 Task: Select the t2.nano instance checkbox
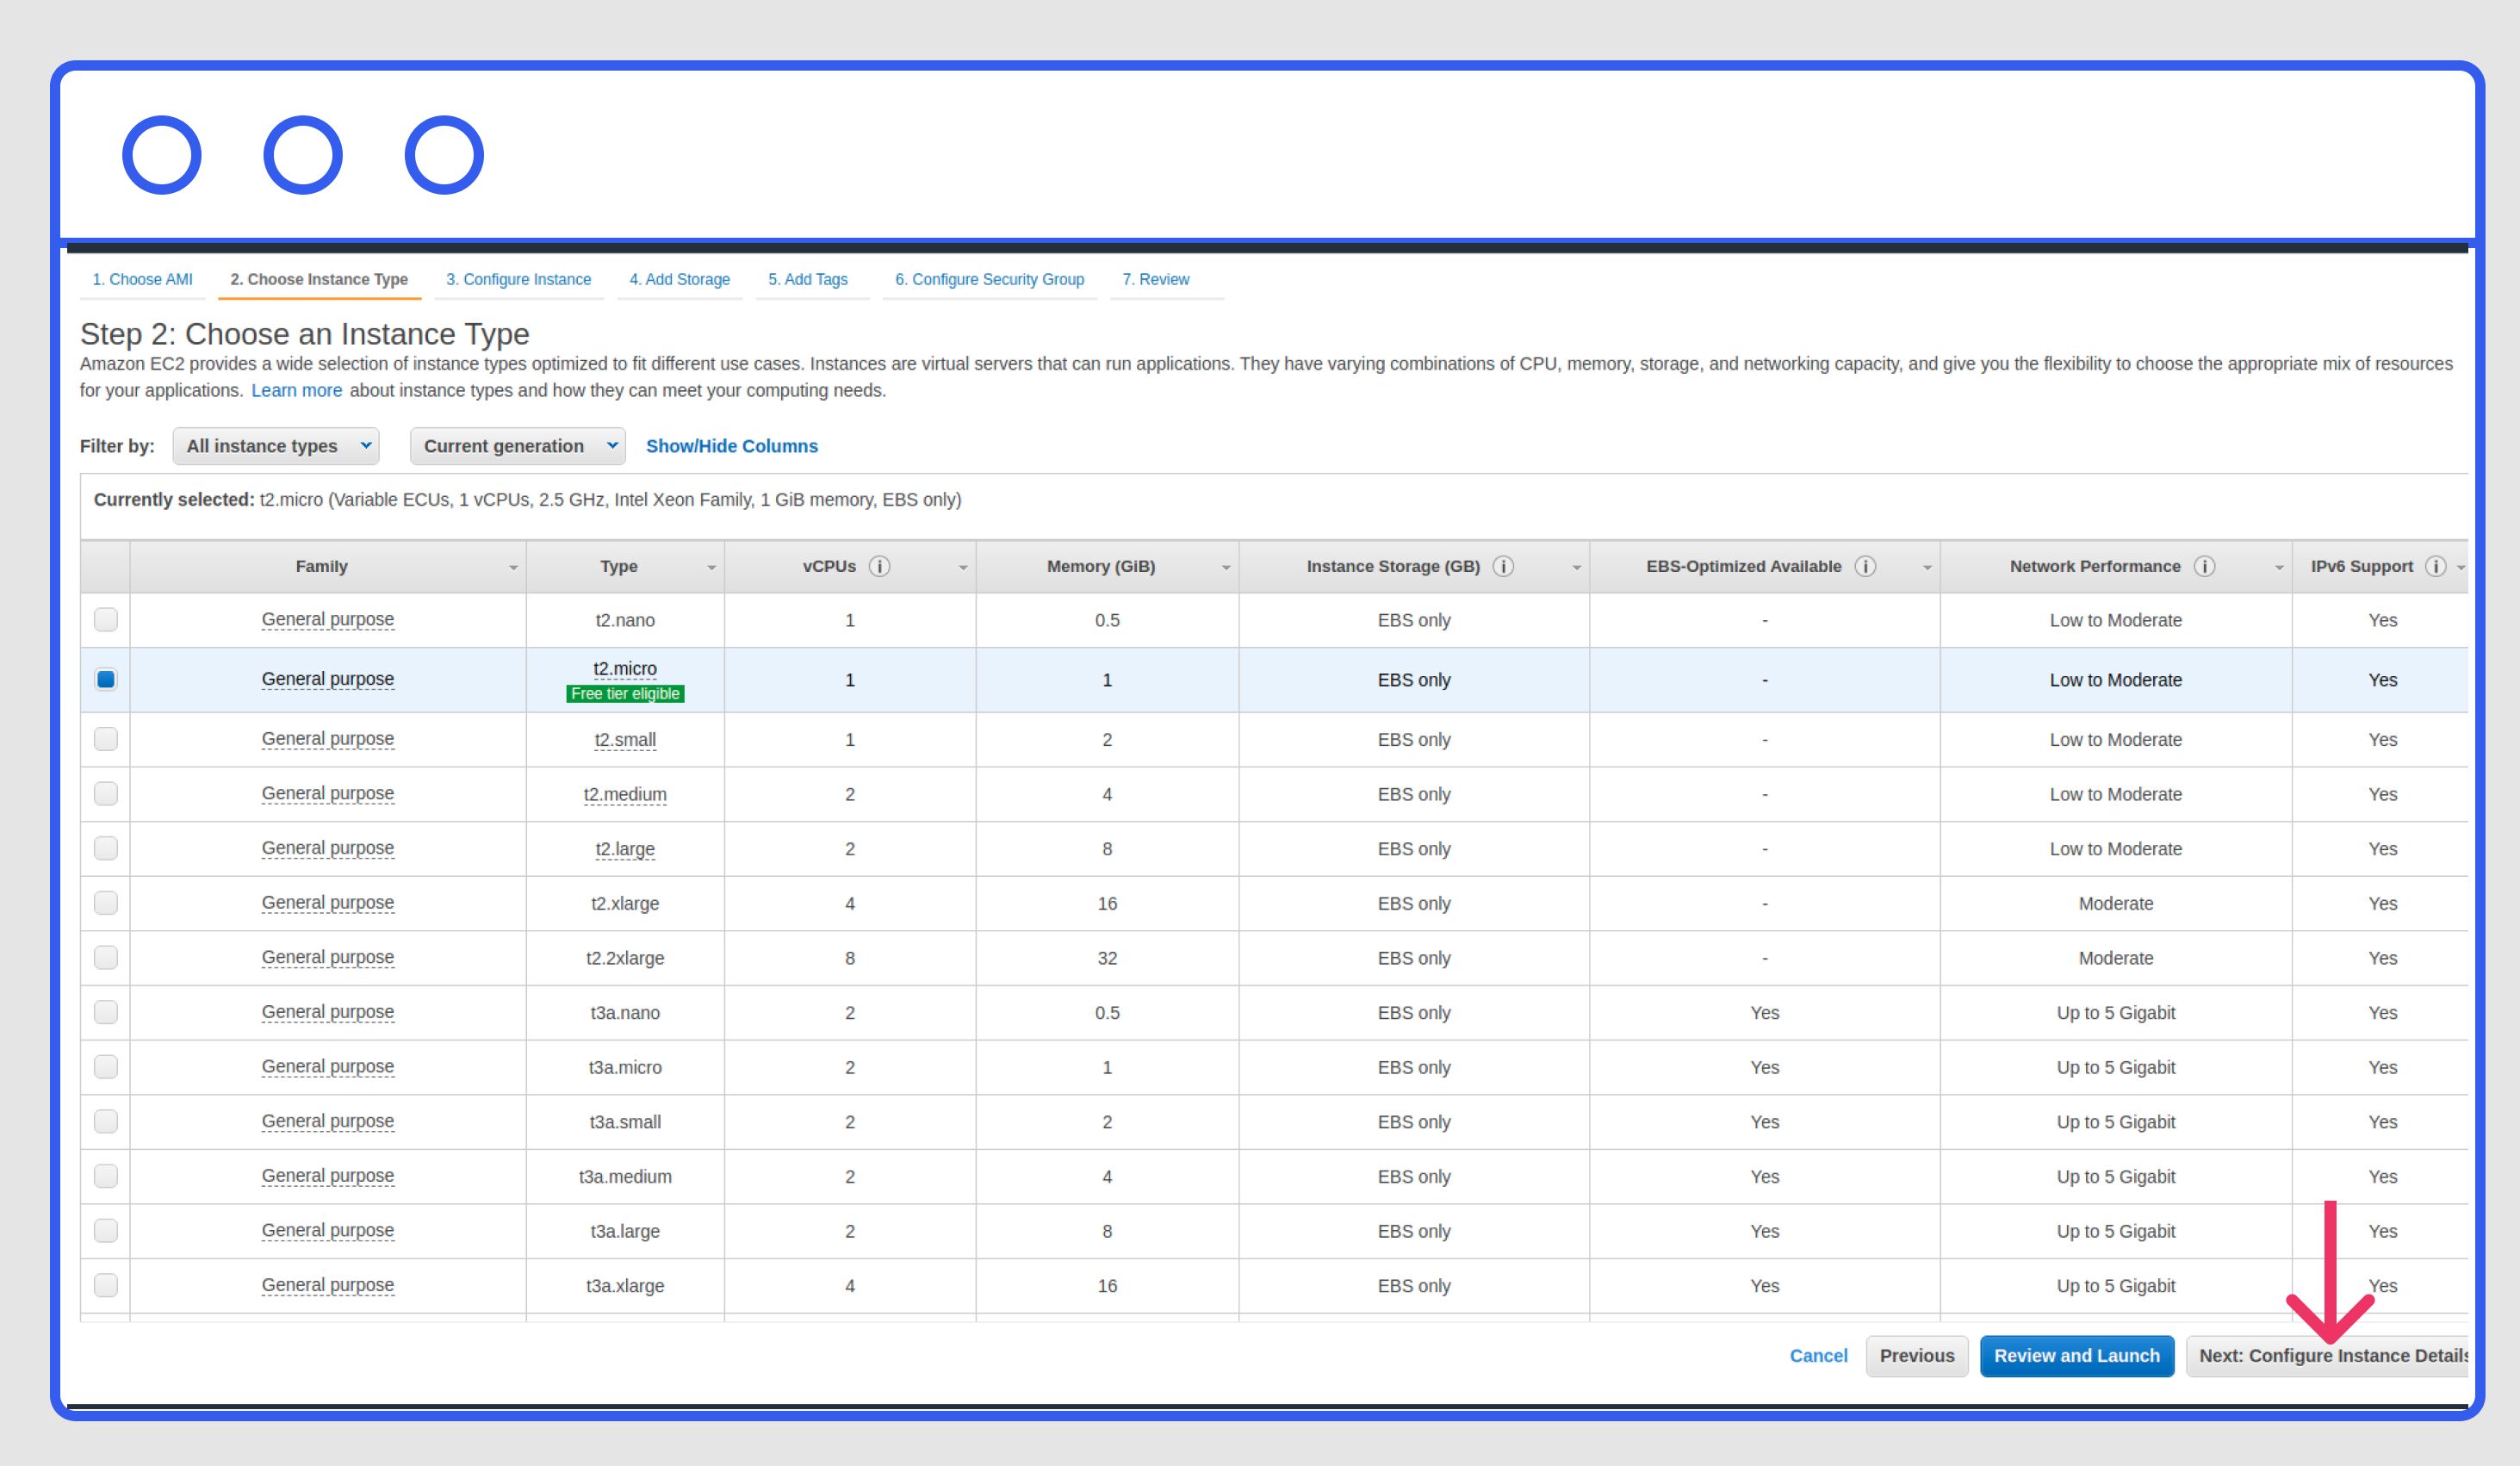point(106,620)
